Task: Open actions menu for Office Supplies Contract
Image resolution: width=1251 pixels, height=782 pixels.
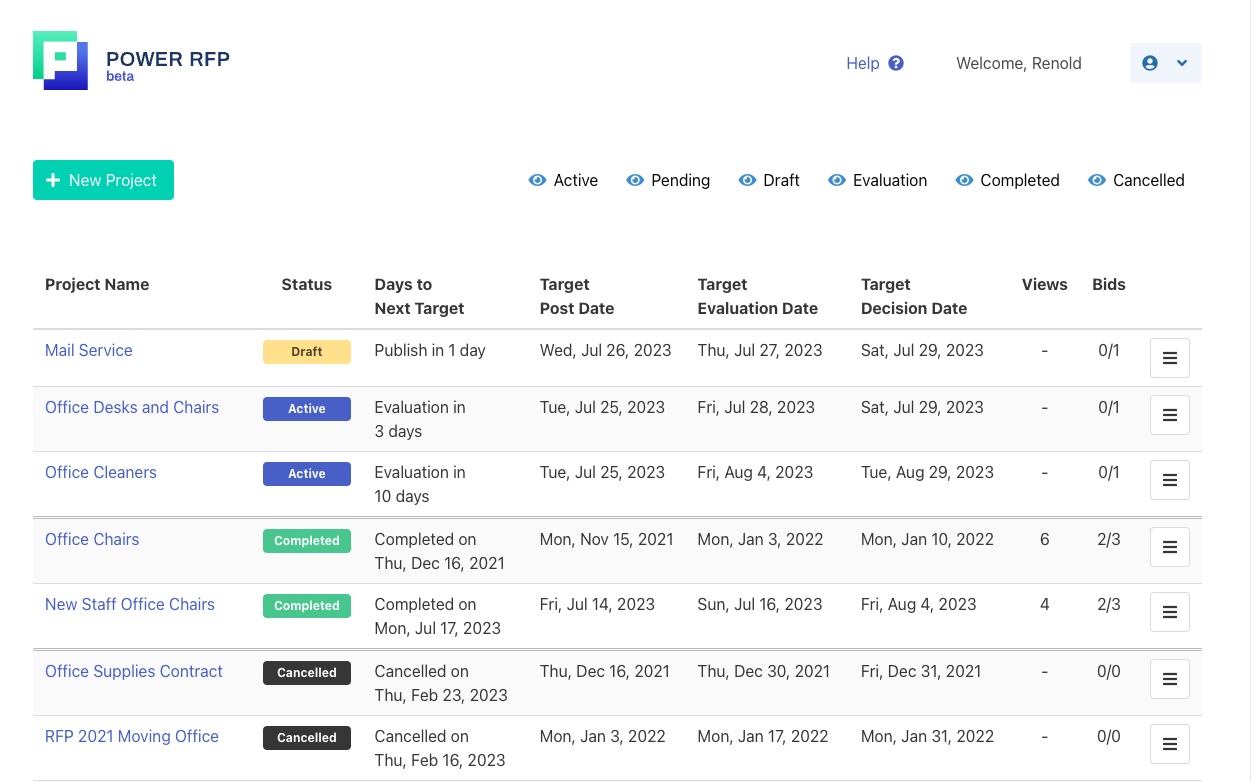Action: tap(1169, 679)
